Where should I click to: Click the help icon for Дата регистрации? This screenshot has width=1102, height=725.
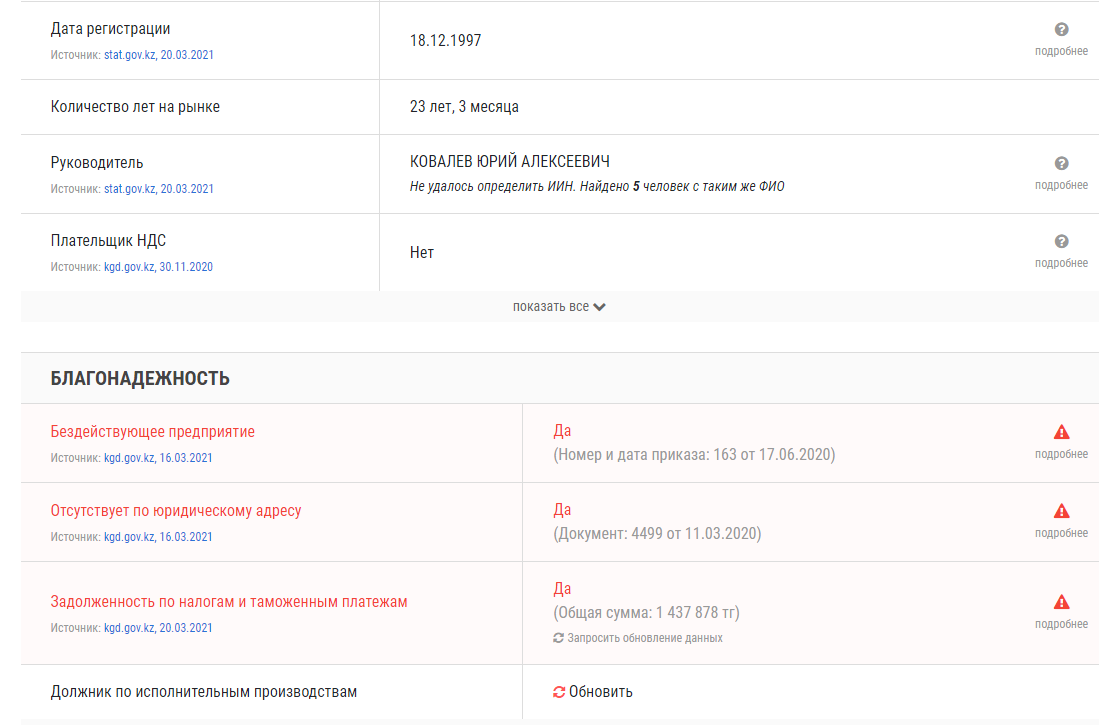click(x=1061, y=30)
